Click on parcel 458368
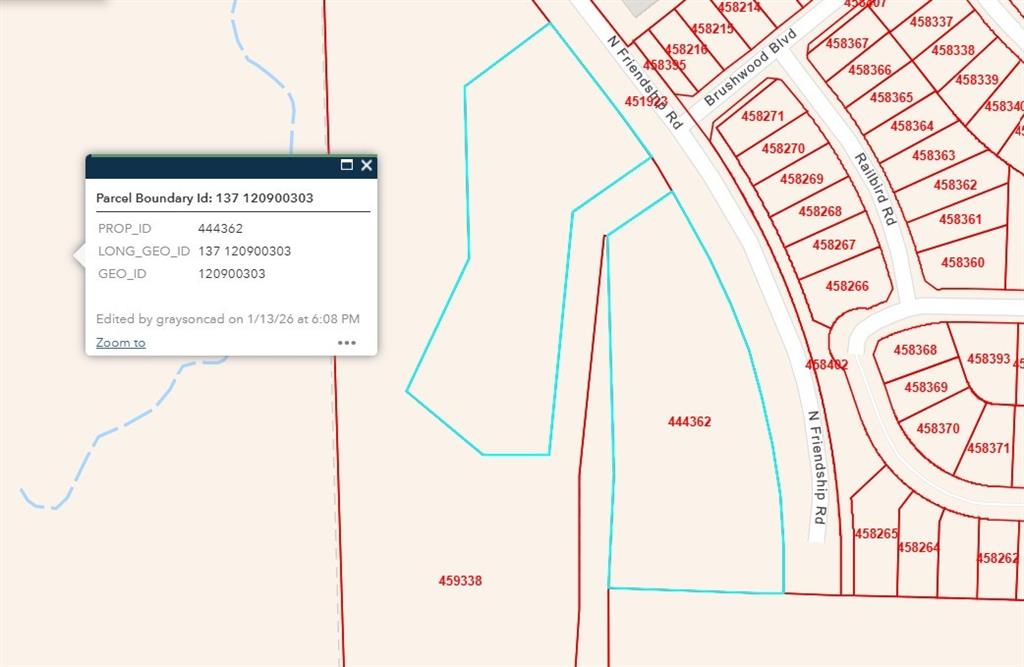1024x667 pixels. pos(915,350)
